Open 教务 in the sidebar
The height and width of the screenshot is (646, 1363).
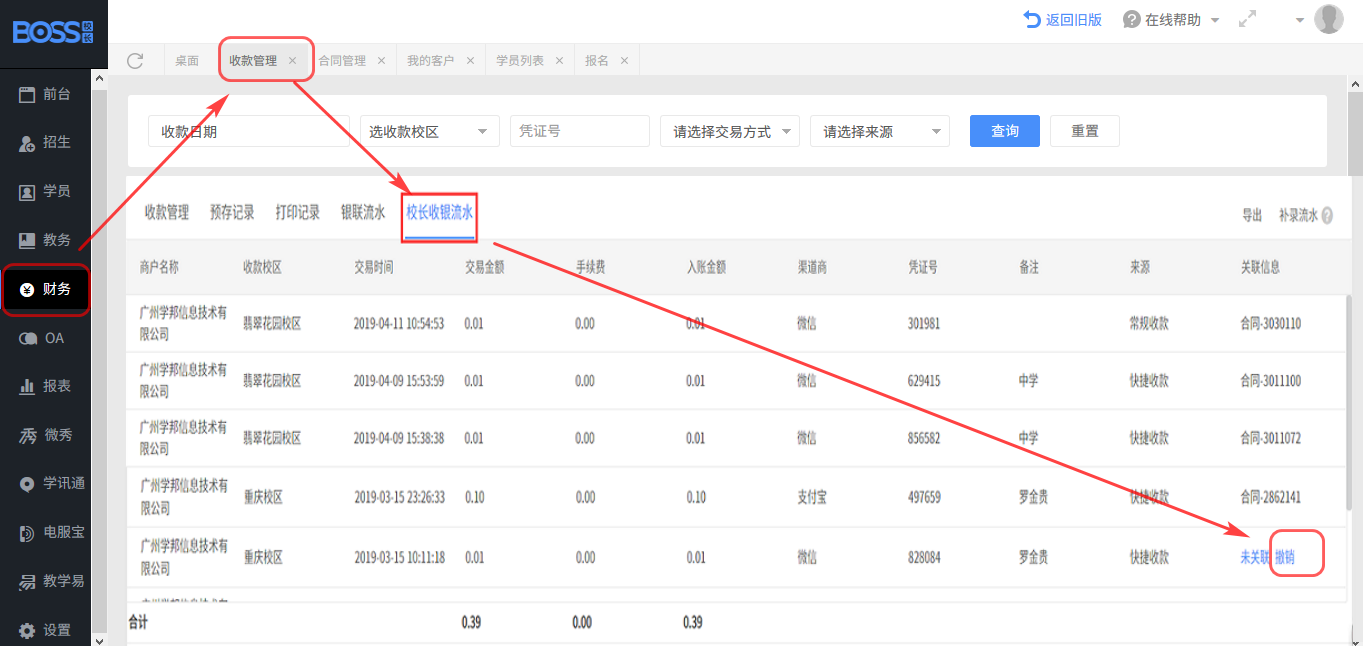[x=45, y=240]
